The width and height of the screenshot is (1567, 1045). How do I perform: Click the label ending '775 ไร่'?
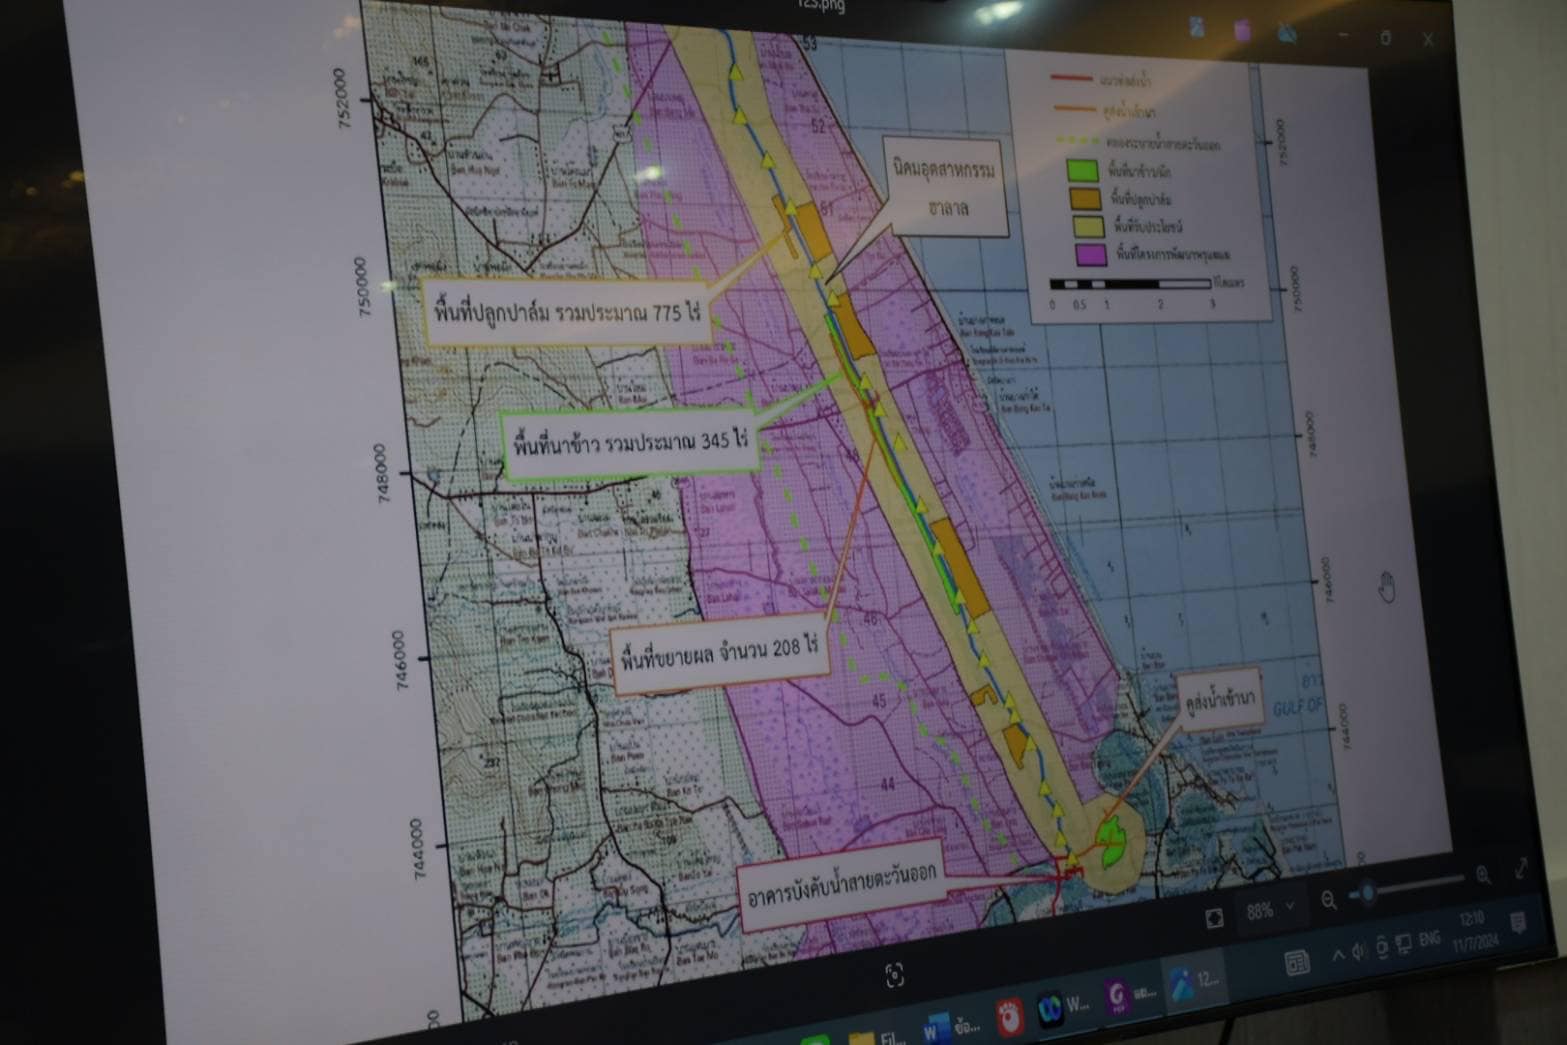click(x=566, y=314)
